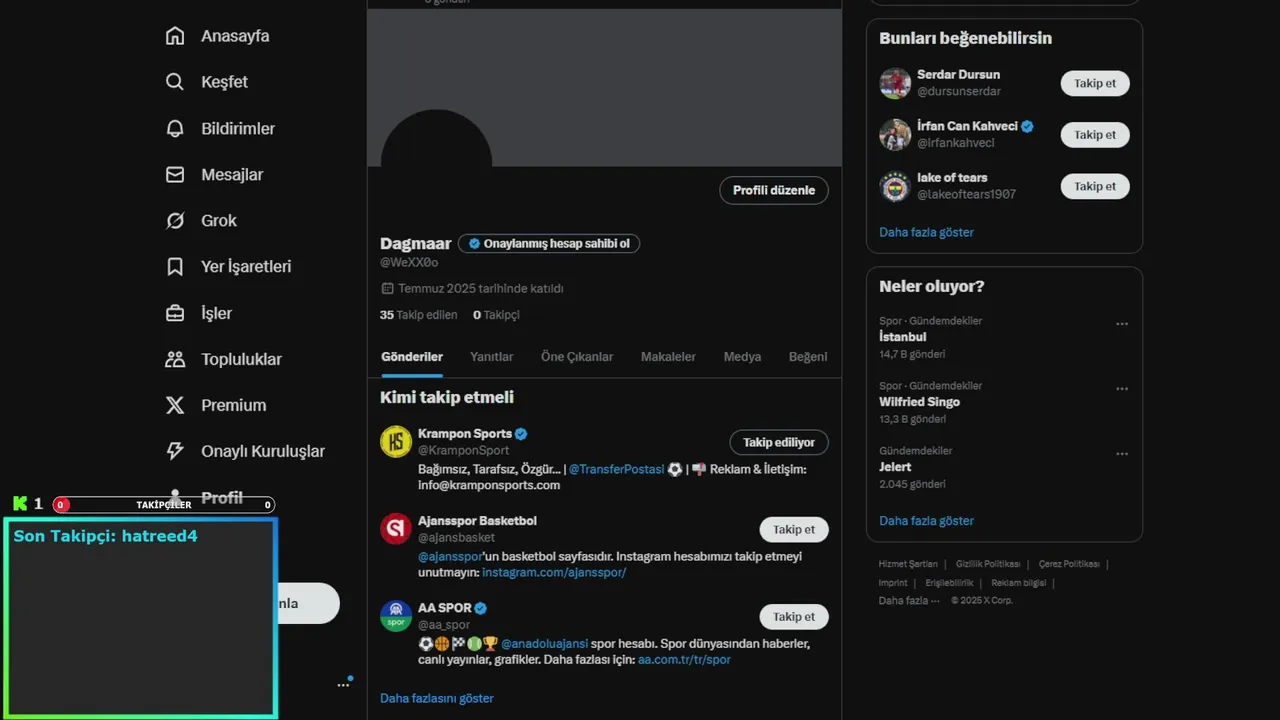Open the Topluluklar people icon

[x=175, y=359]
